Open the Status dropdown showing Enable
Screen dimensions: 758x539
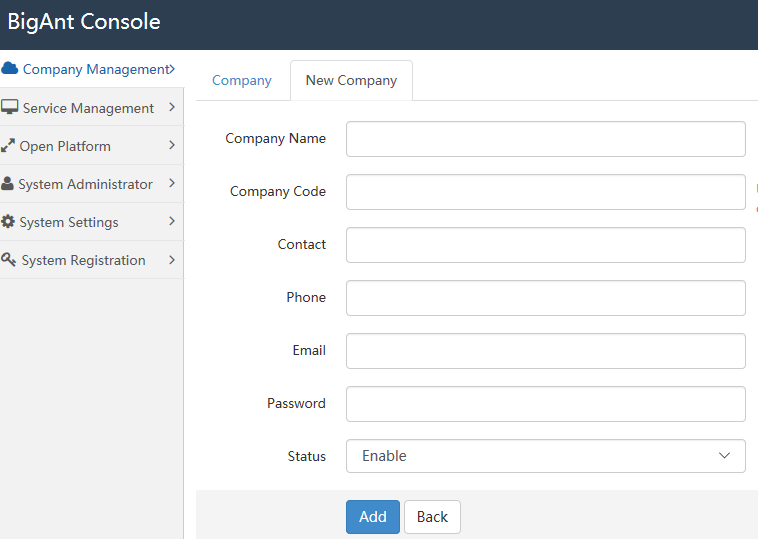(x=545, y=456)
